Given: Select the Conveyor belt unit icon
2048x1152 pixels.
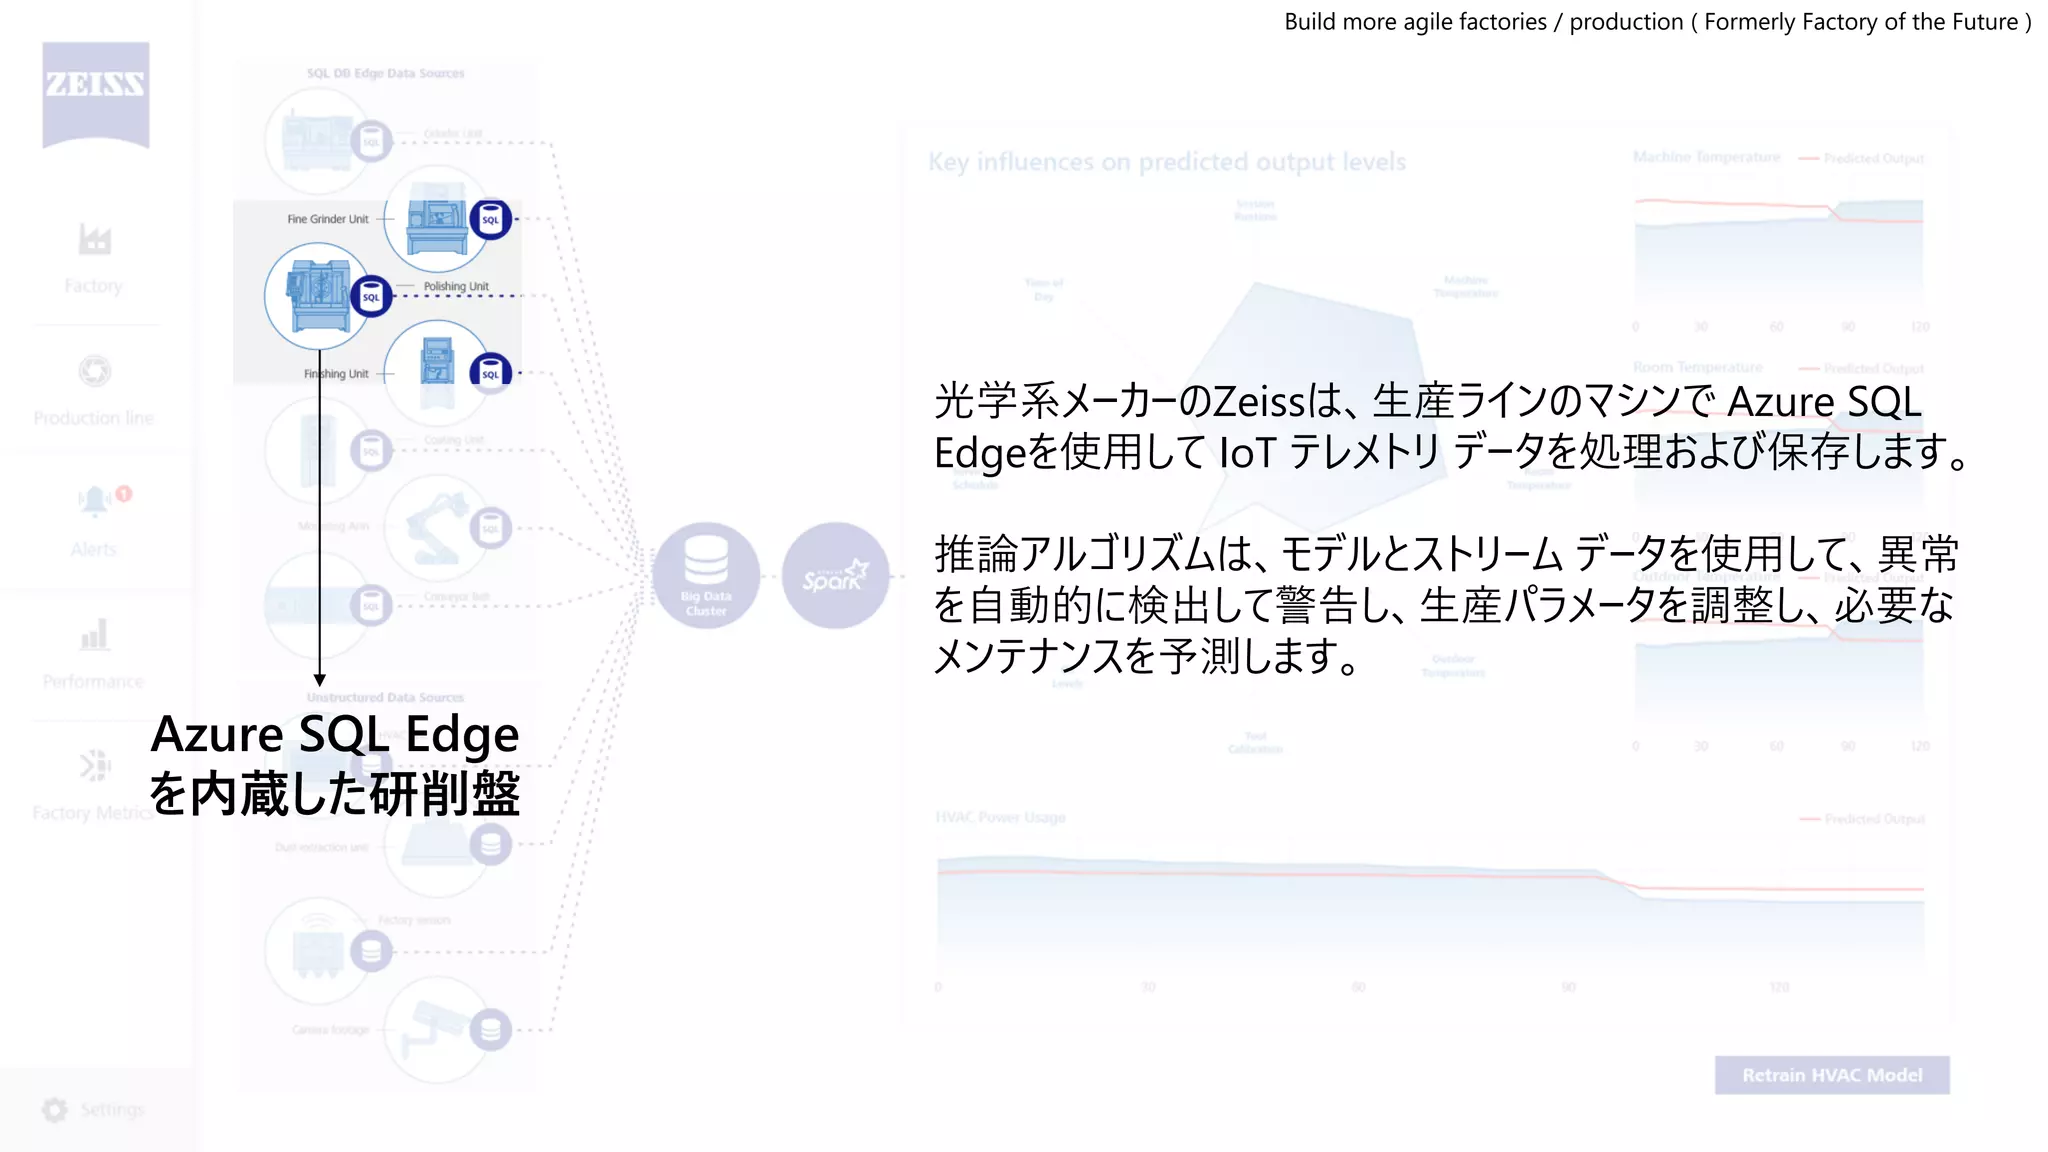Looking at the screenshot, I should 318,605.
